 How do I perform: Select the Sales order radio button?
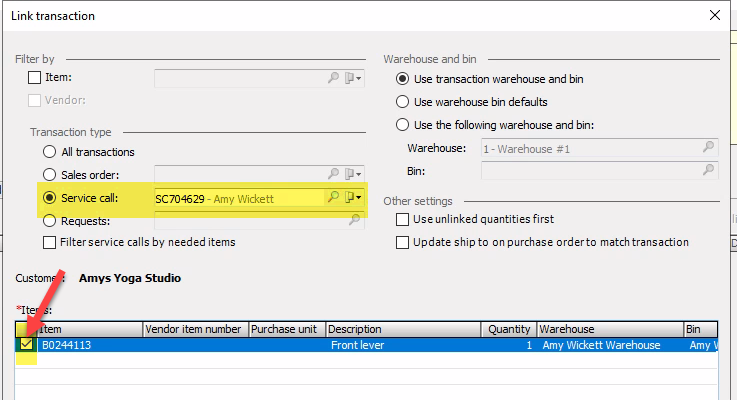pos(49,175)
